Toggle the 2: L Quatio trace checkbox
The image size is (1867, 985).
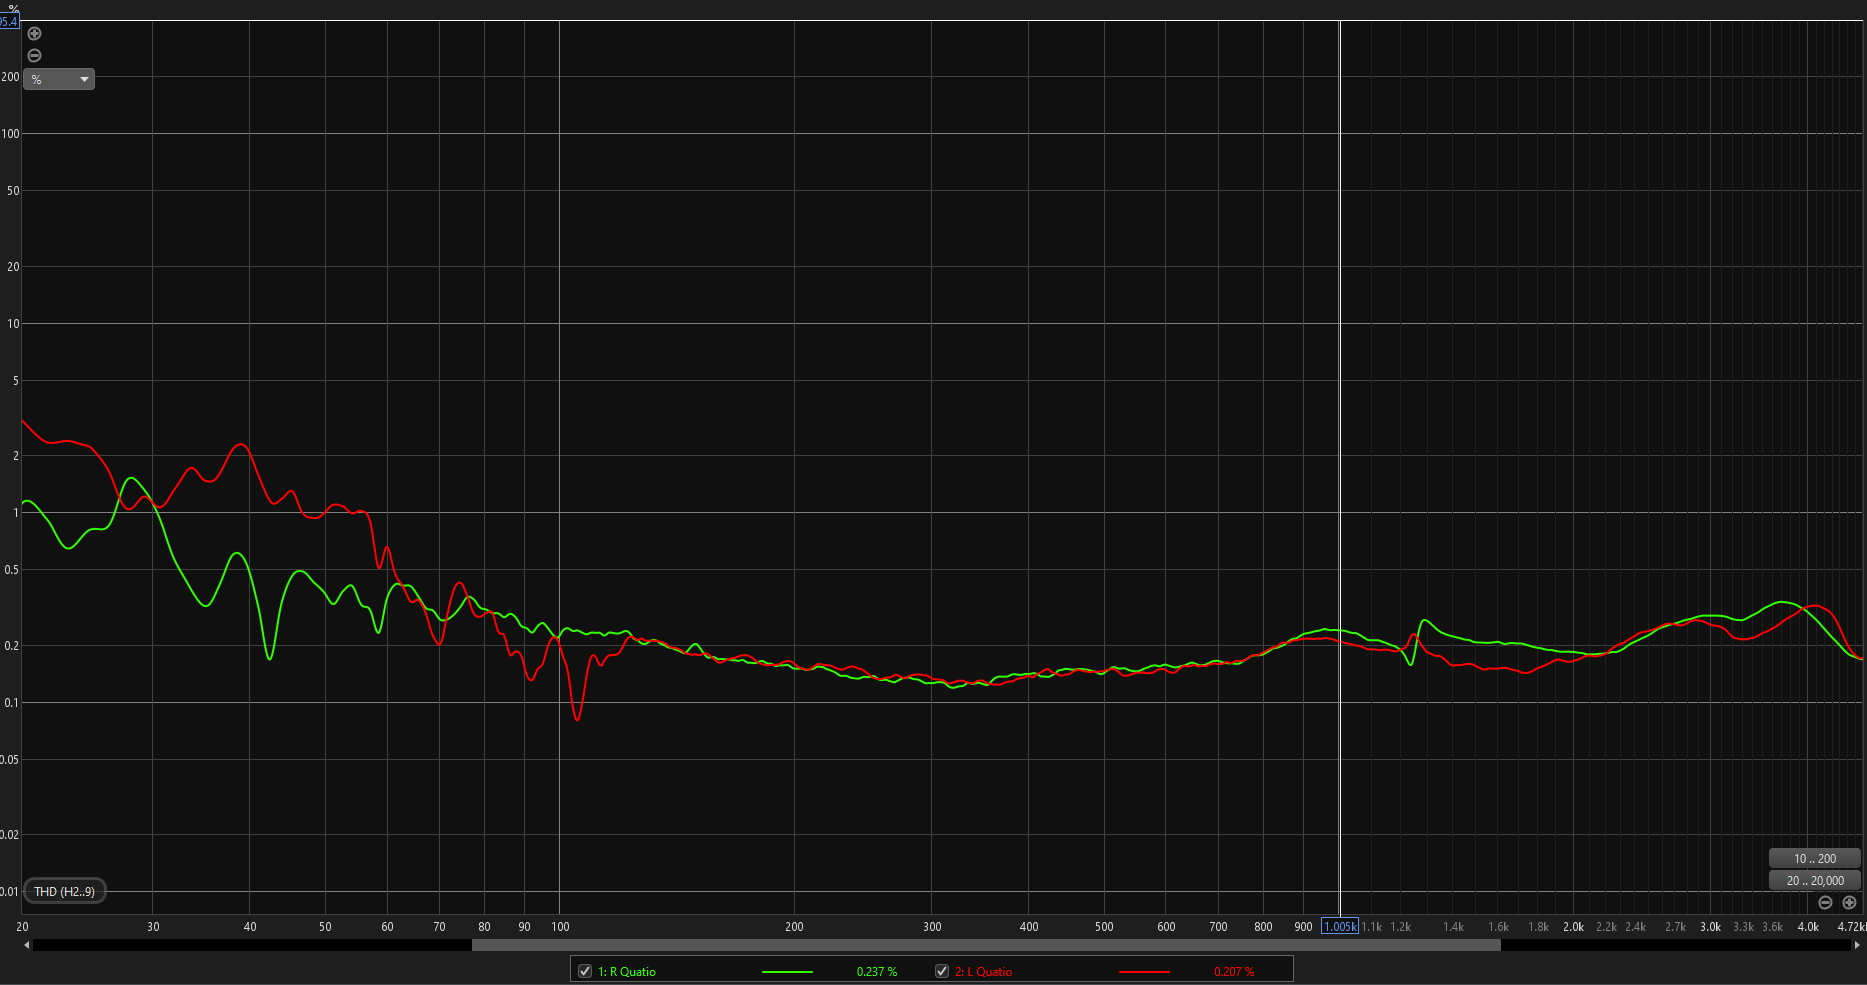941,971
